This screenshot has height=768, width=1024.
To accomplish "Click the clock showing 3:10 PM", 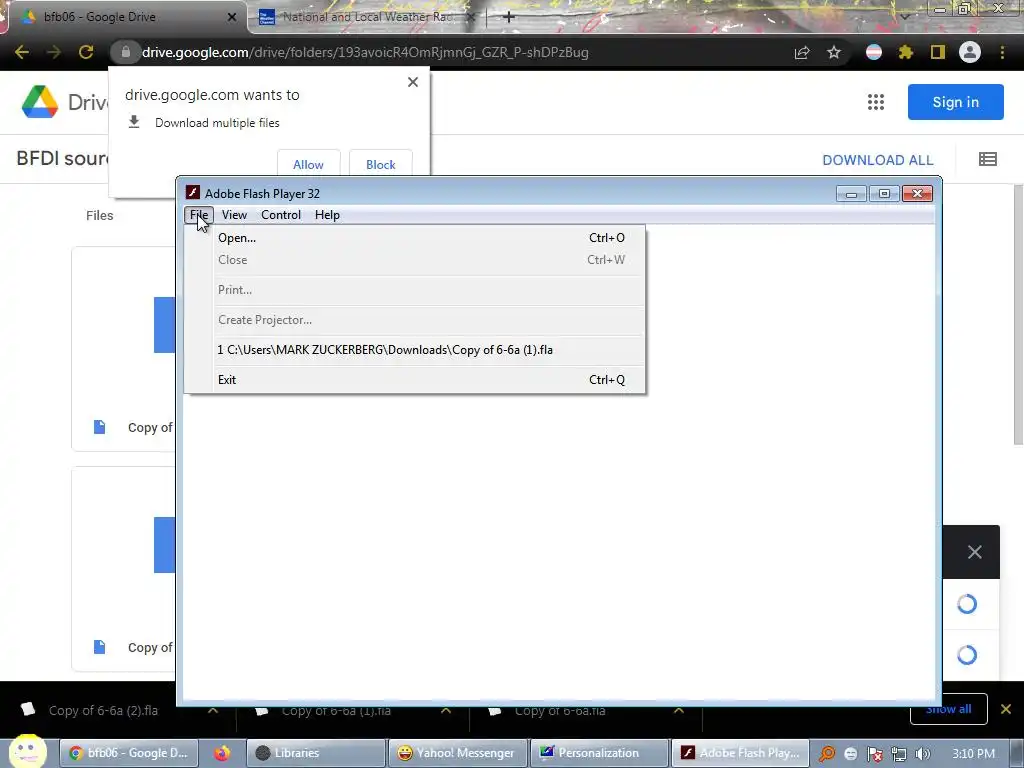I will (x=973, y=754).
